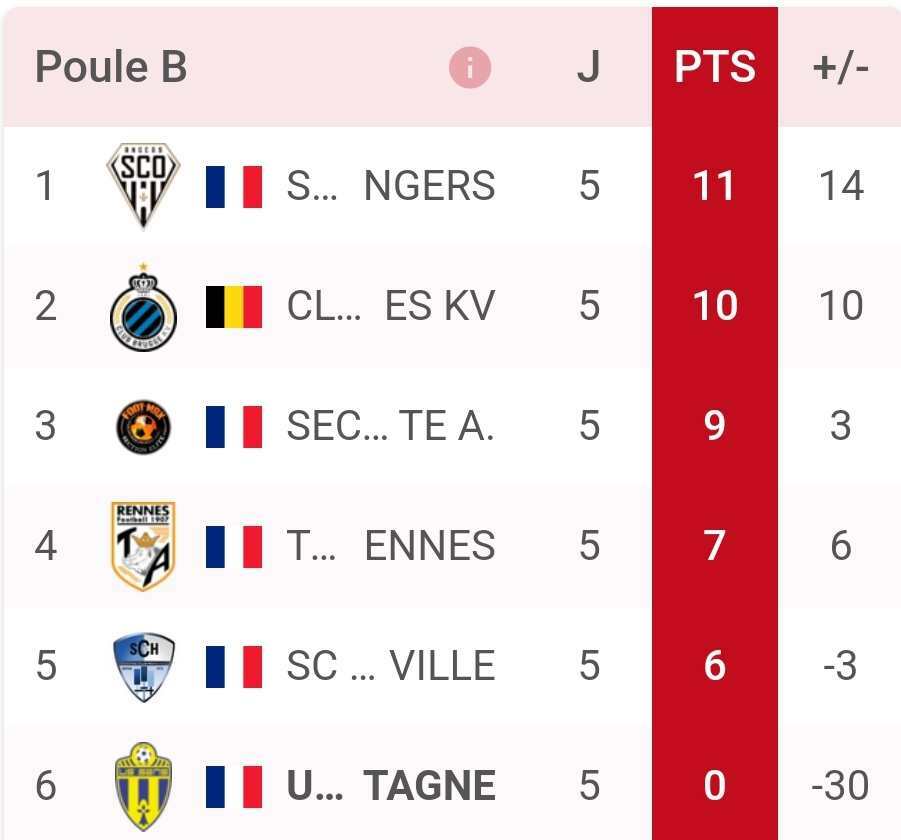Click the yellow and blue sixth-place crest
901x840 pixels.
(x=143, y=786)
